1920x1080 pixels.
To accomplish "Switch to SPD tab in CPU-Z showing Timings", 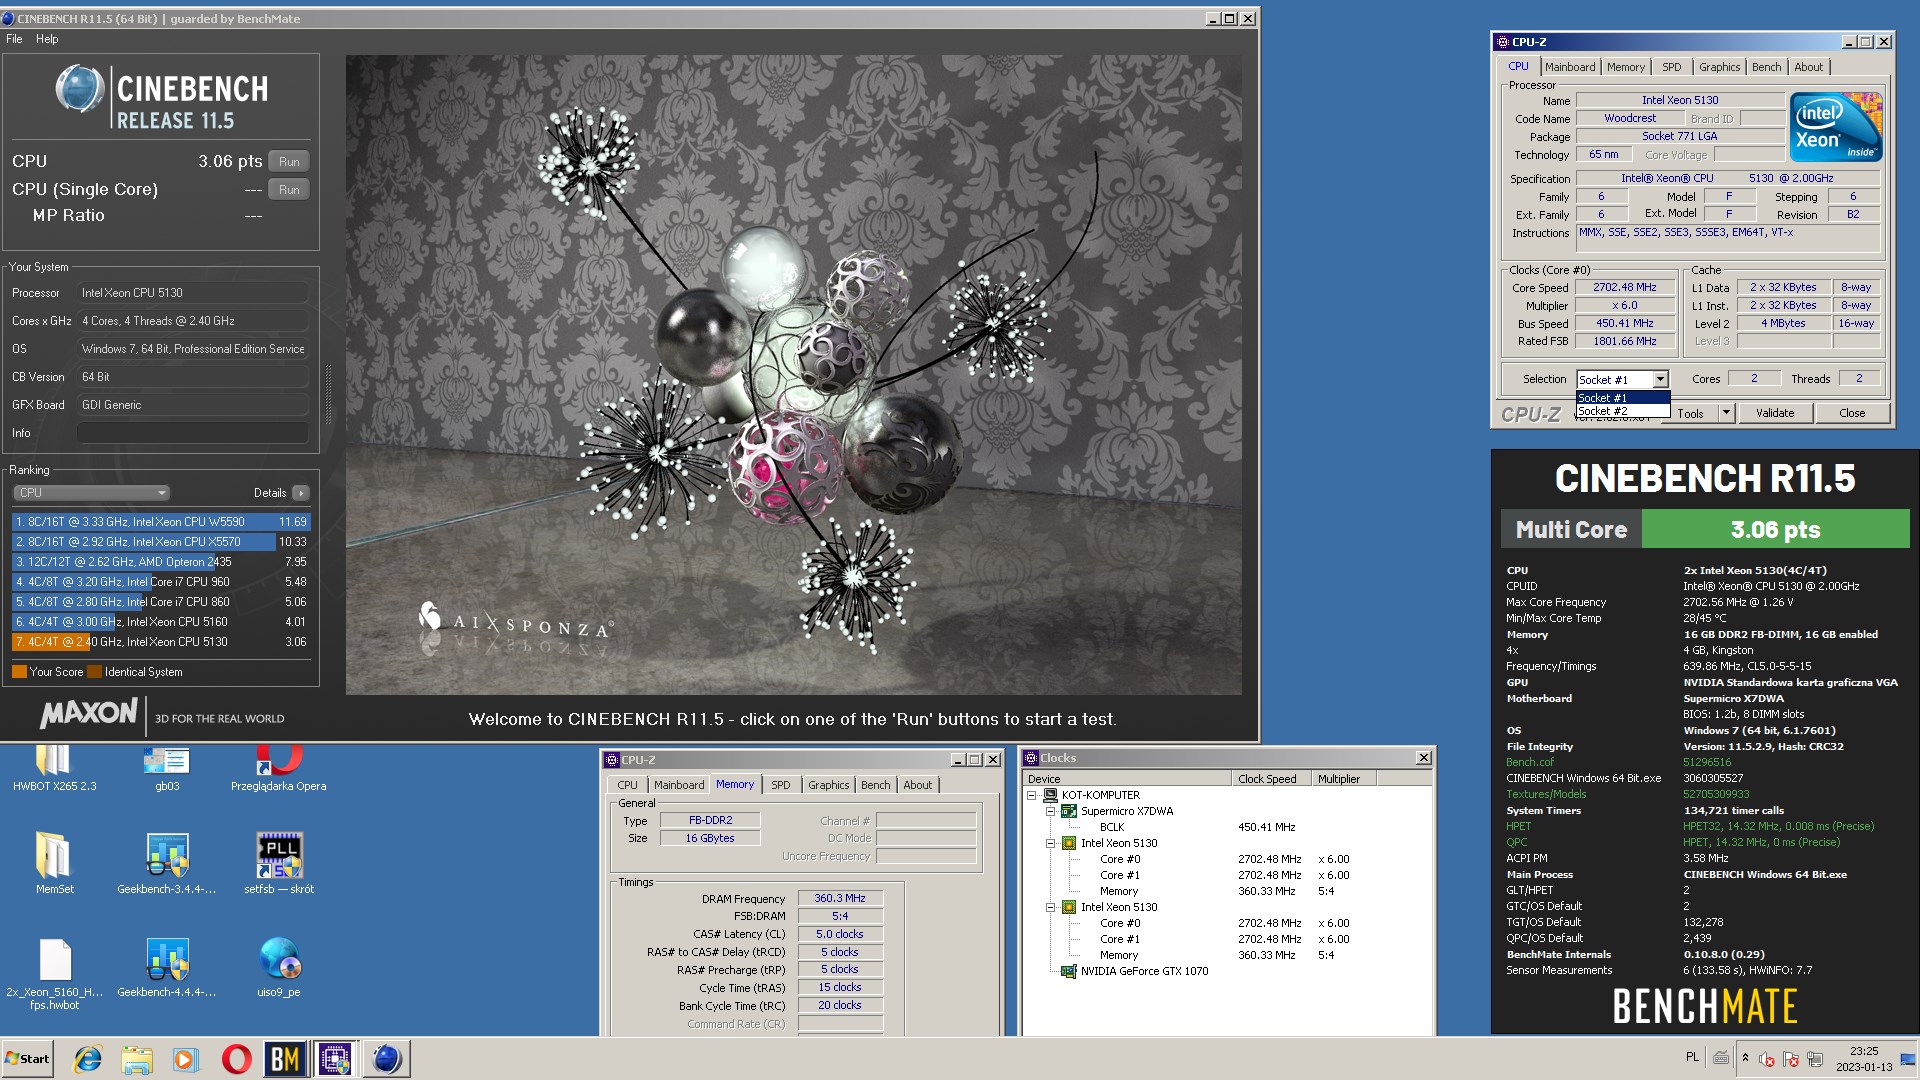I will coord(780,785).
